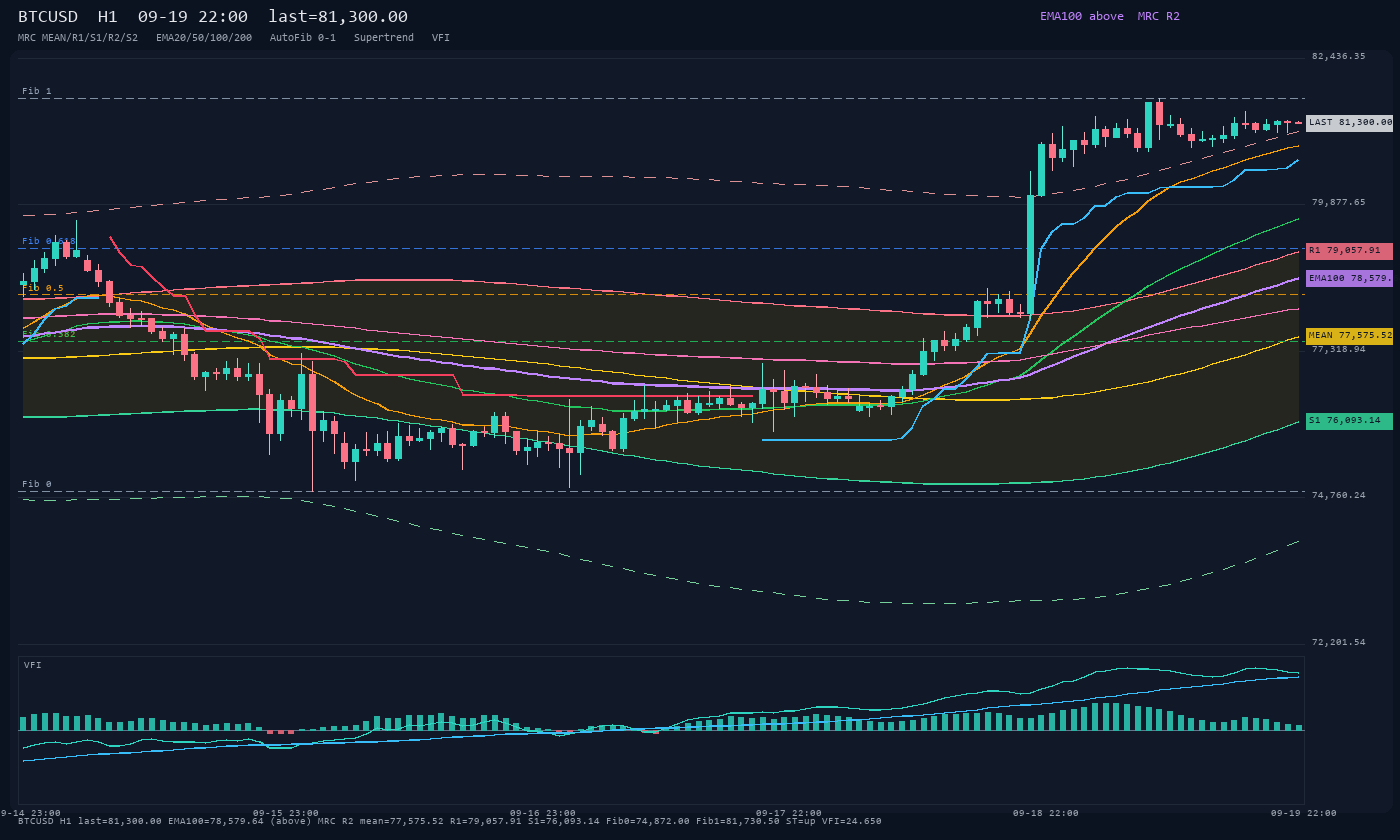Image resolution: width=1400 pixels, height=840 pixels.
Task: Click the 'Fib 0' level label
Action: 37,484
